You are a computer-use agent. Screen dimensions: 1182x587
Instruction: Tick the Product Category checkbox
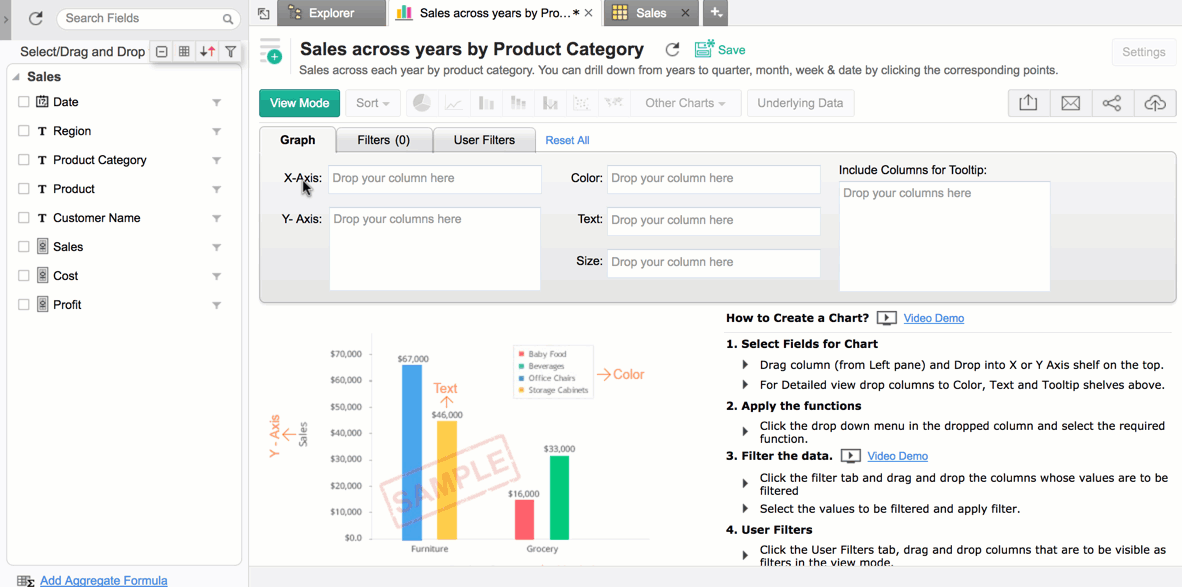[x=24, y=160]
